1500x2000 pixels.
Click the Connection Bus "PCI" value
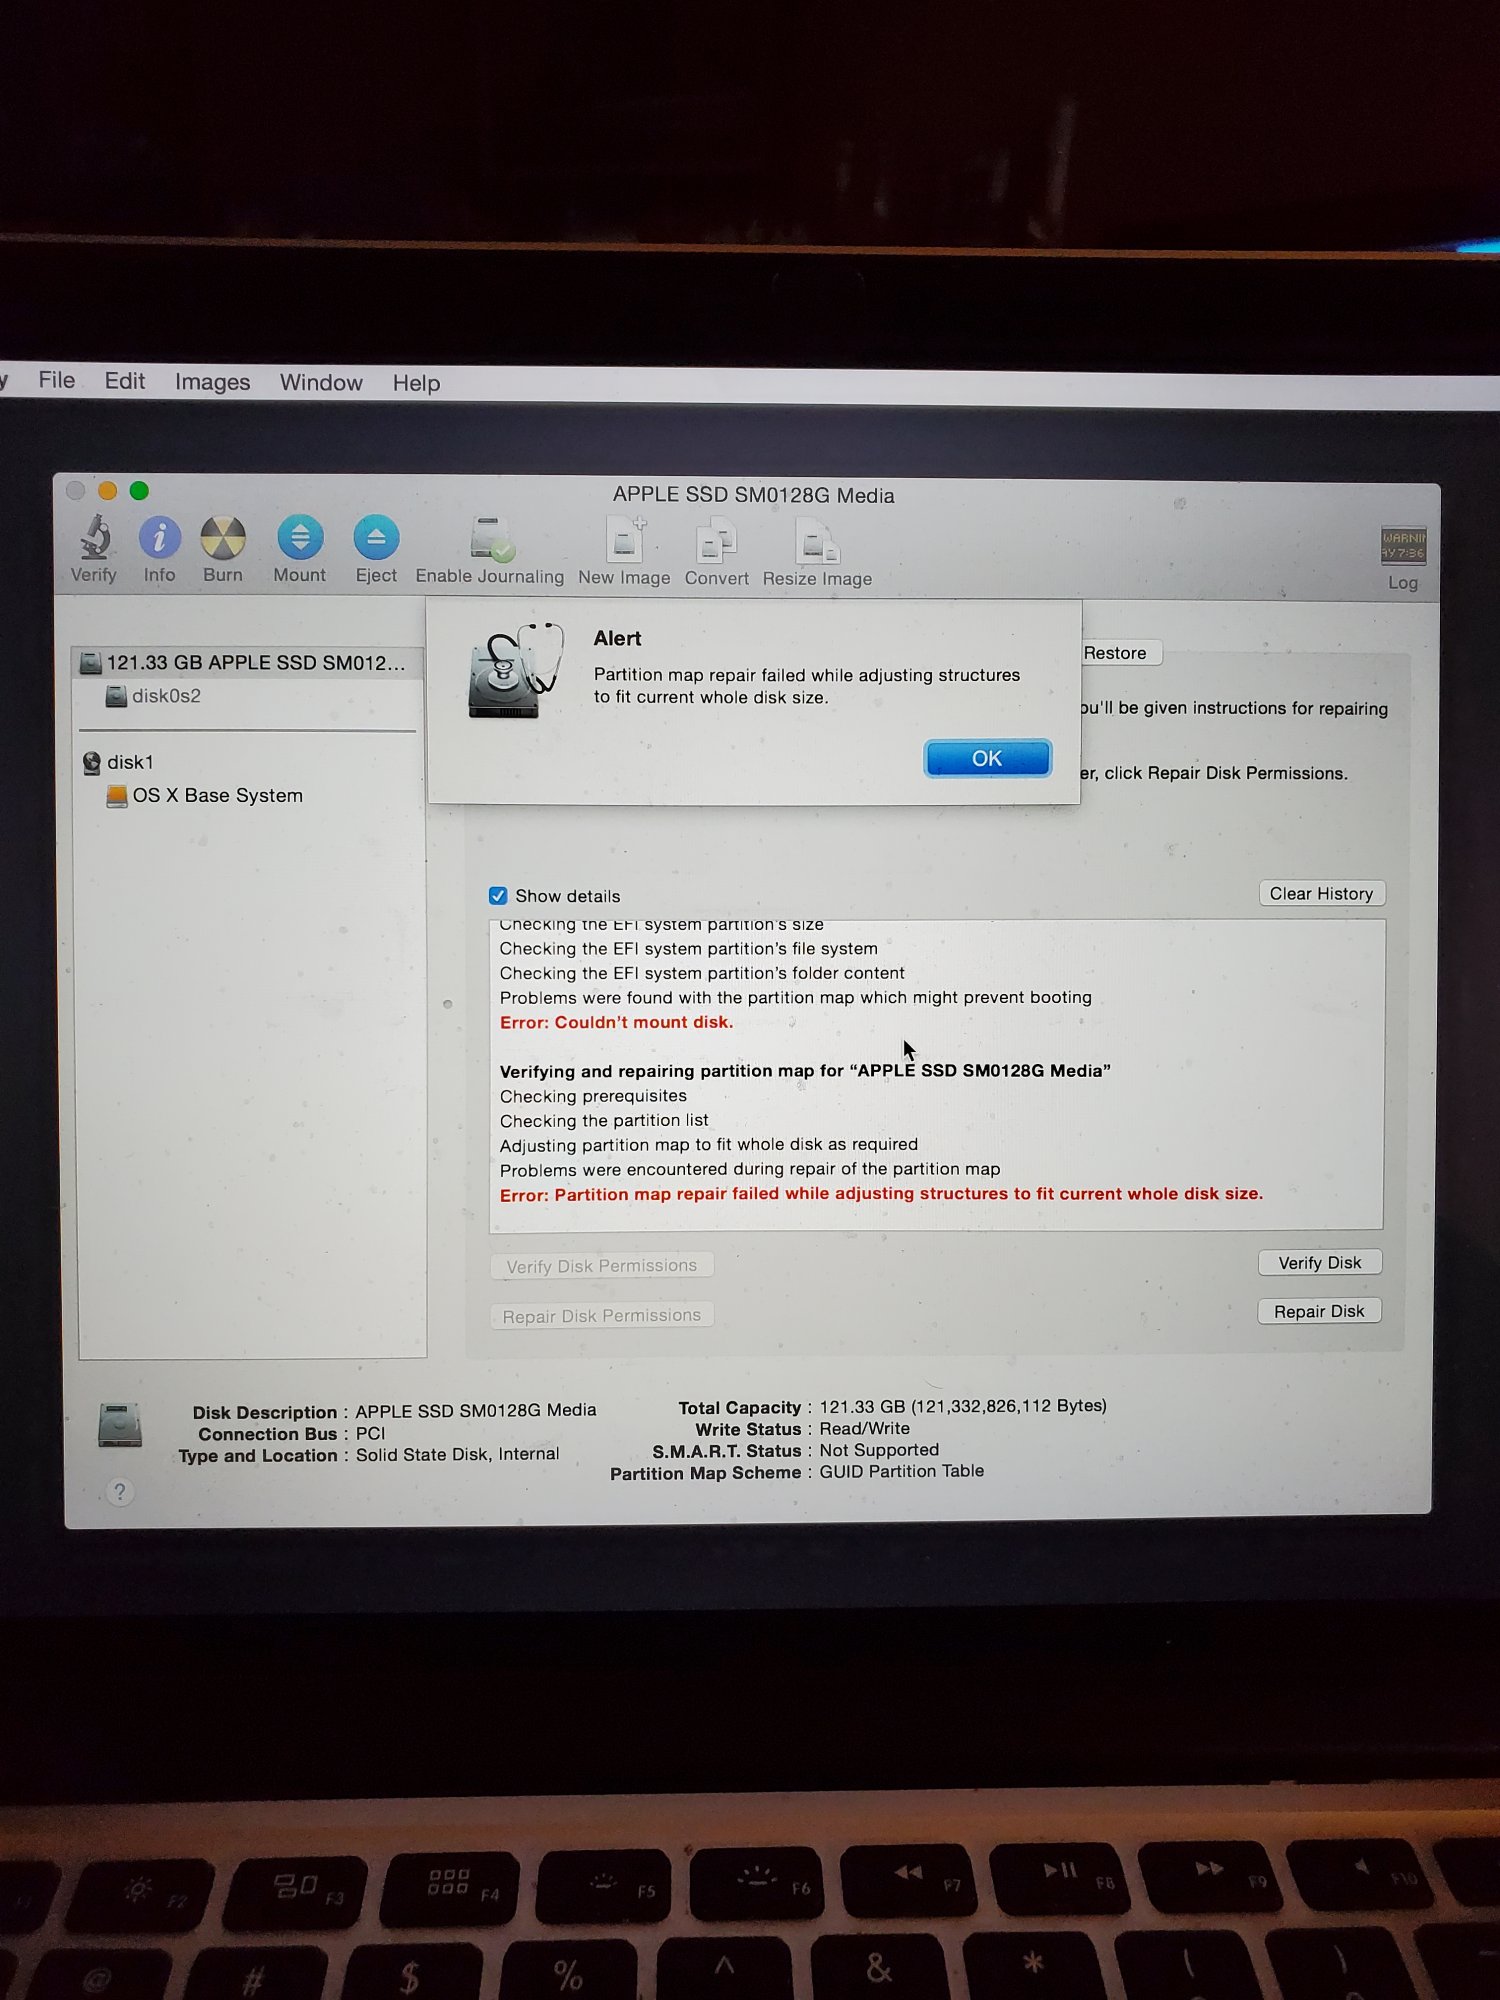(370, 1433)
